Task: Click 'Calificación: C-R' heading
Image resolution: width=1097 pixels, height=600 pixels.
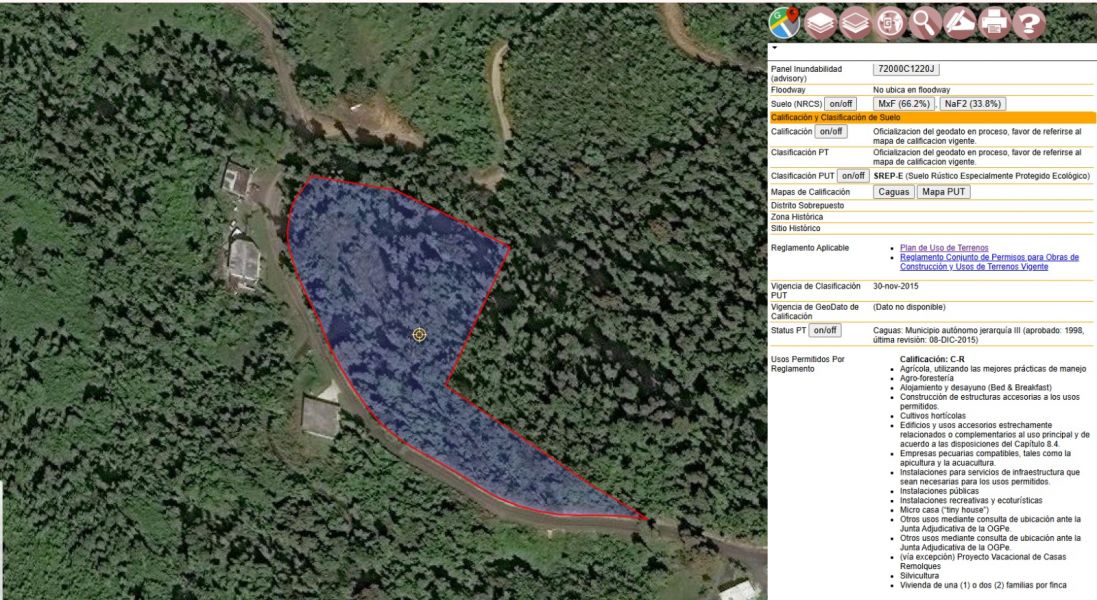Action: tap(932, 359)
